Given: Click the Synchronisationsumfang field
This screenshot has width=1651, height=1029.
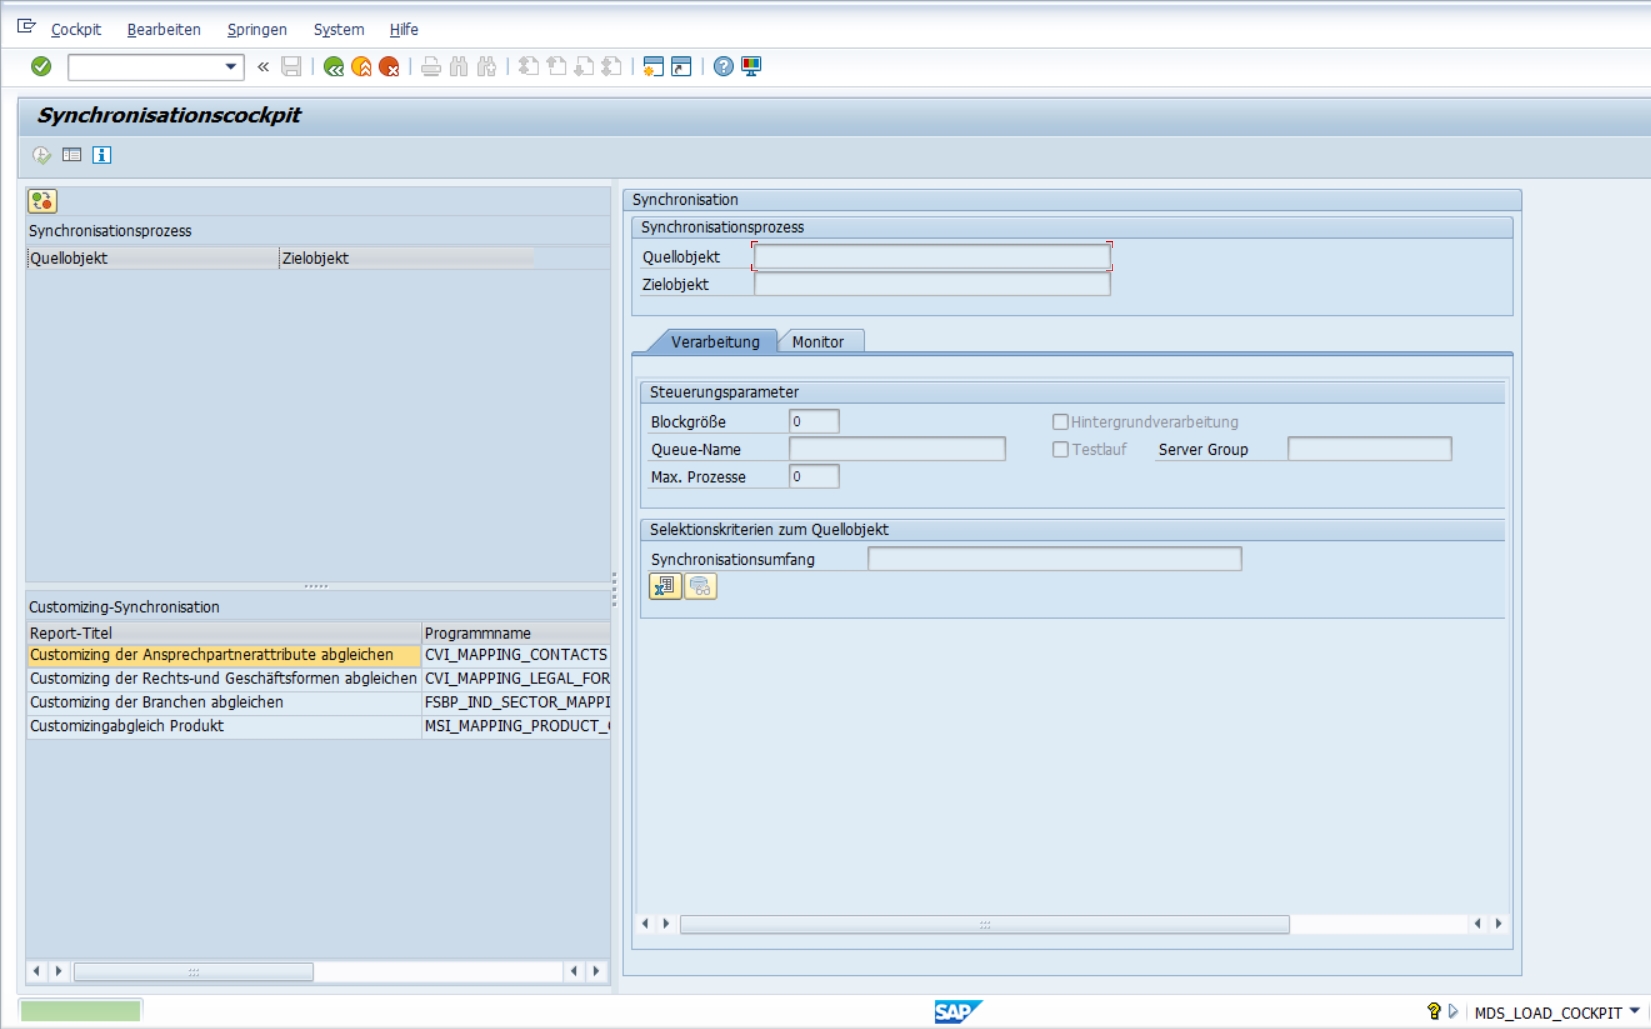Looking at the screenshot, I should tap(1054, 559).
